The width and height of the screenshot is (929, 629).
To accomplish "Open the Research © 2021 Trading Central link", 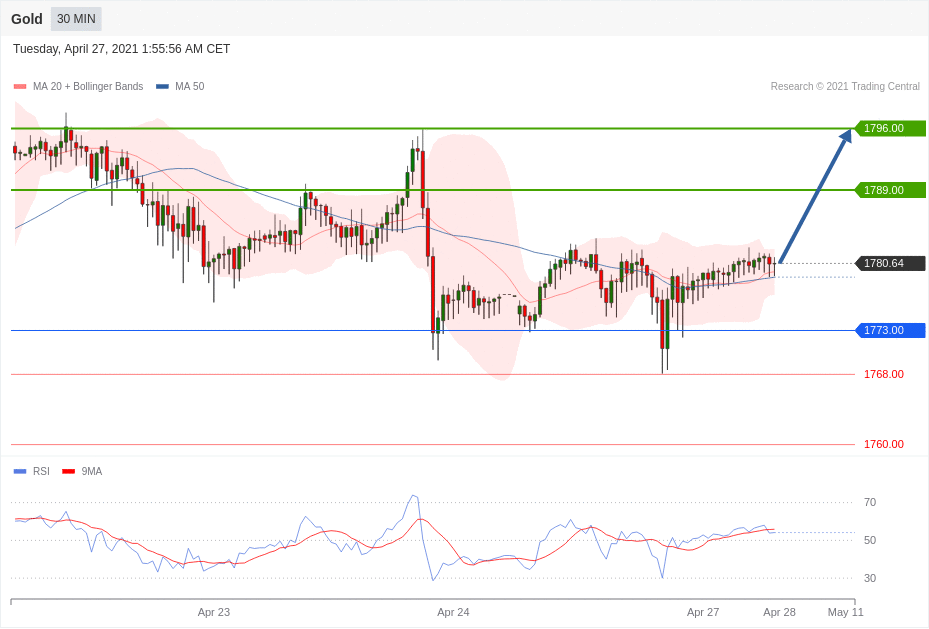I will tap(845, 87).
